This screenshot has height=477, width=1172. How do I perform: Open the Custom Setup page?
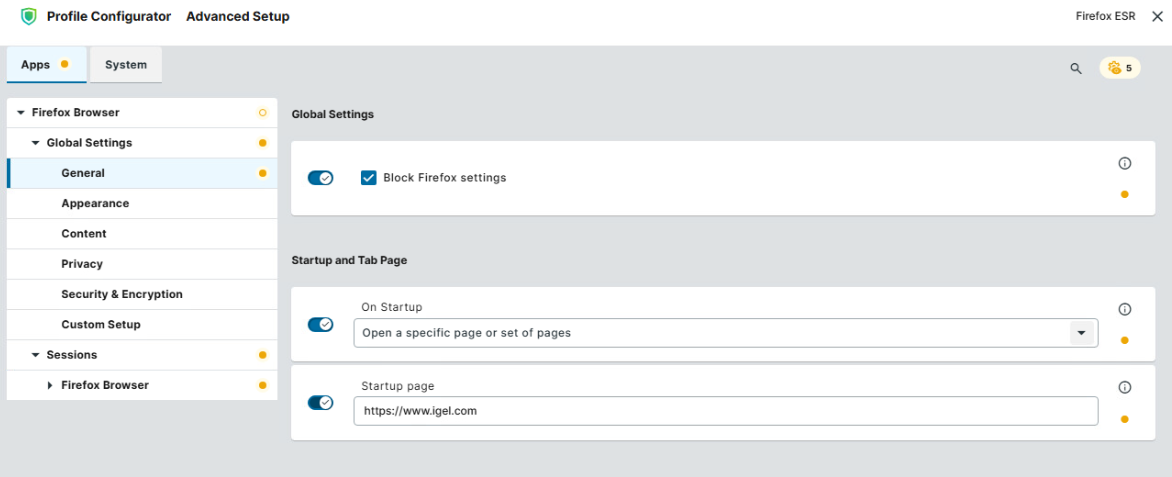coord(142,324)
